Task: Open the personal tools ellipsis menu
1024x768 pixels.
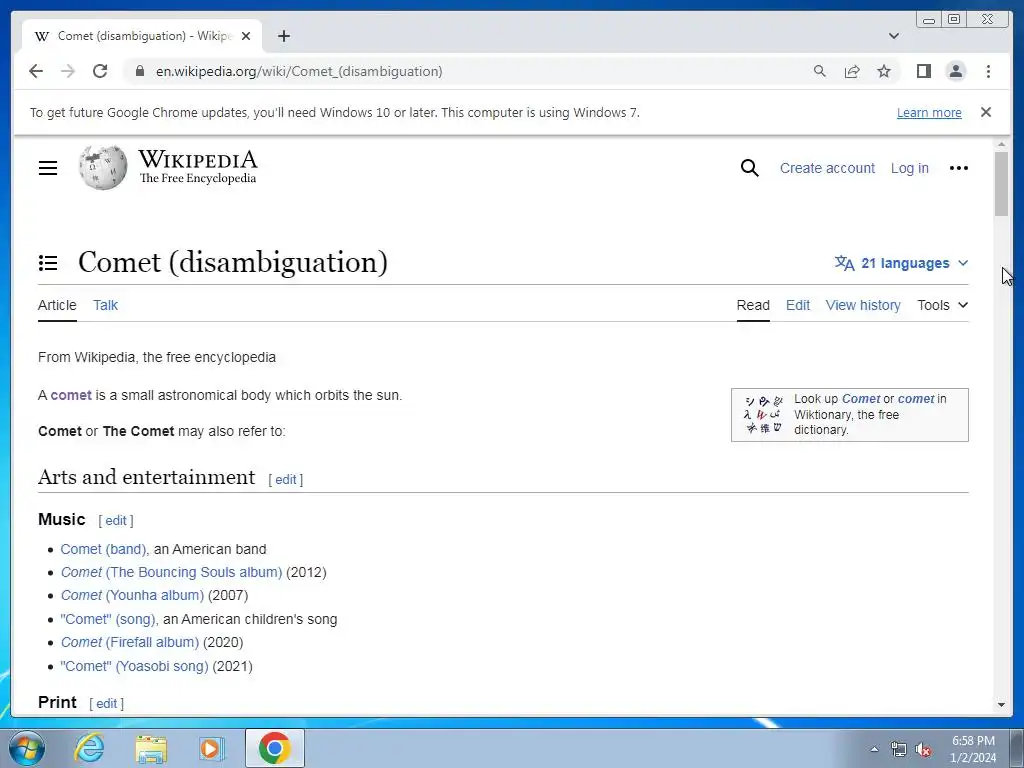Action: point(959,168)
